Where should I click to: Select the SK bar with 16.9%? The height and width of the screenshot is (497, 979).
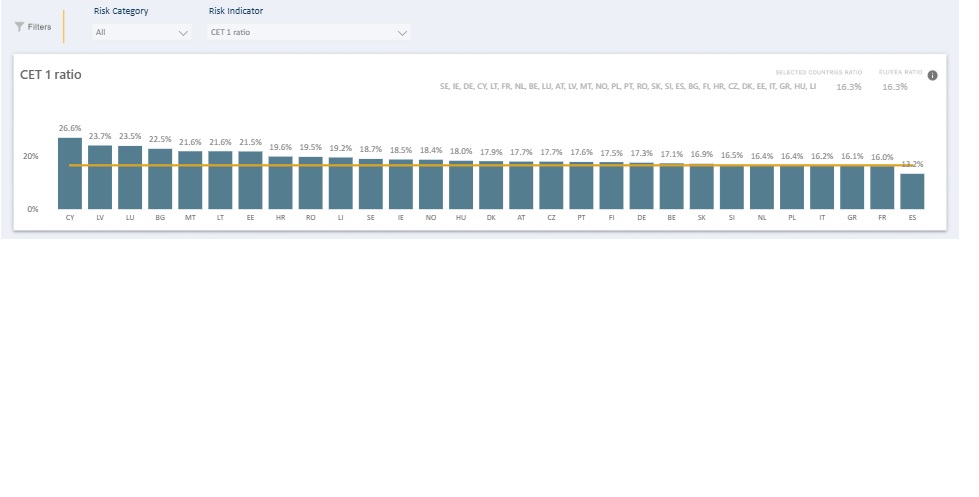tap(702, 187)
